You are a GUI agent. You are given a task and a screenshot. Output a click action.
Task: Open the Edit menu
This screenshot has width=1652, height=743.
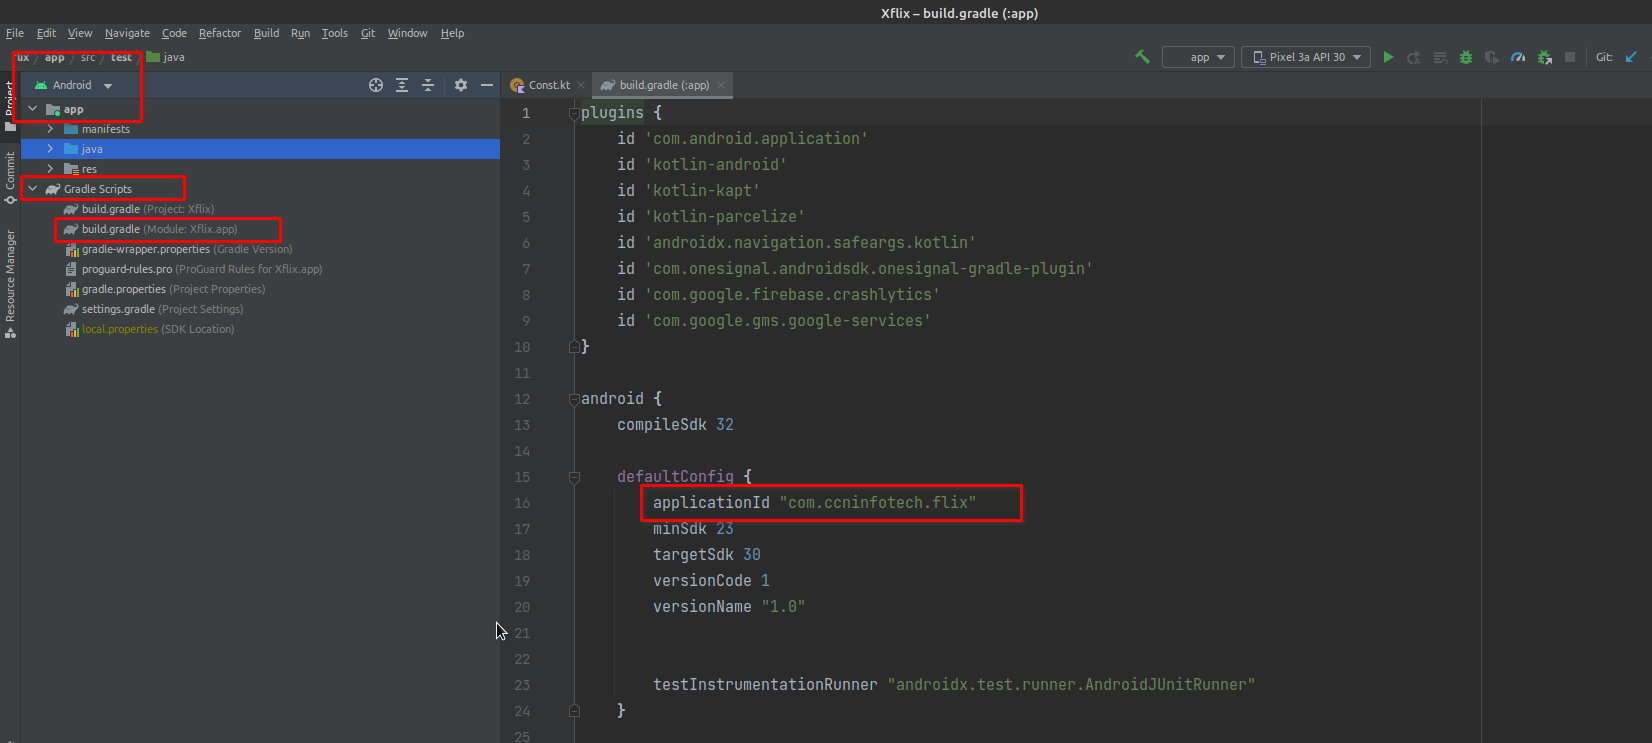click(x=47, y=33)
